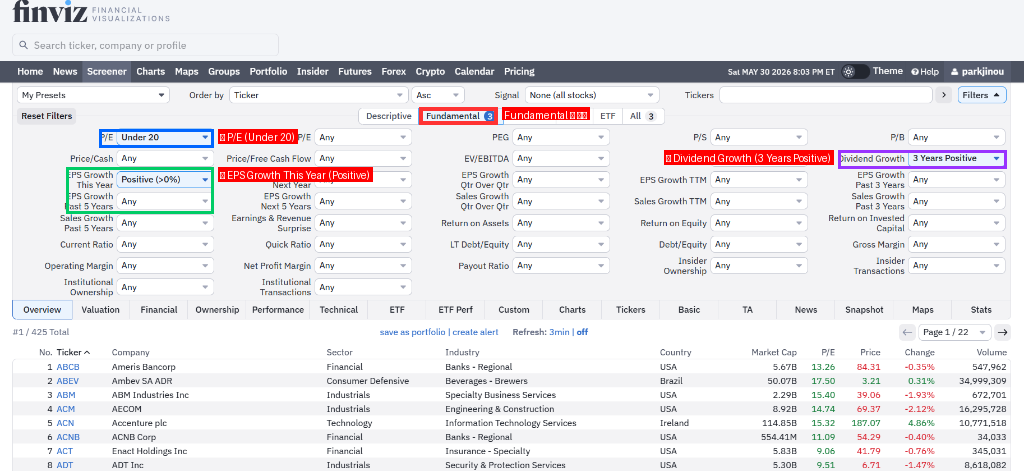Open the Charts nav item
1024x471 pixels.
coord(150,72)
